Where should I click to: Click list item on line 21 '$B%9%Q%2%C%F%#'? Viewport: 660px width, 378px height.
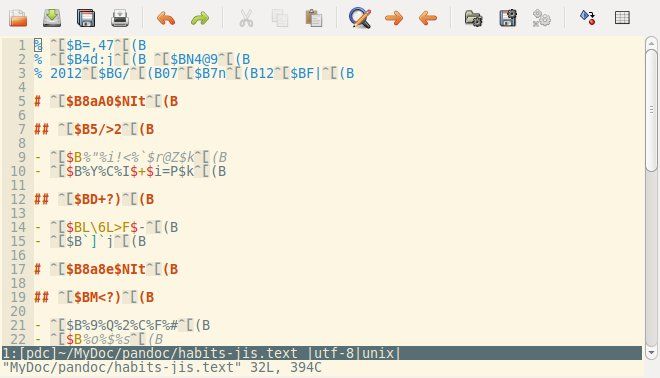[122, 325]
